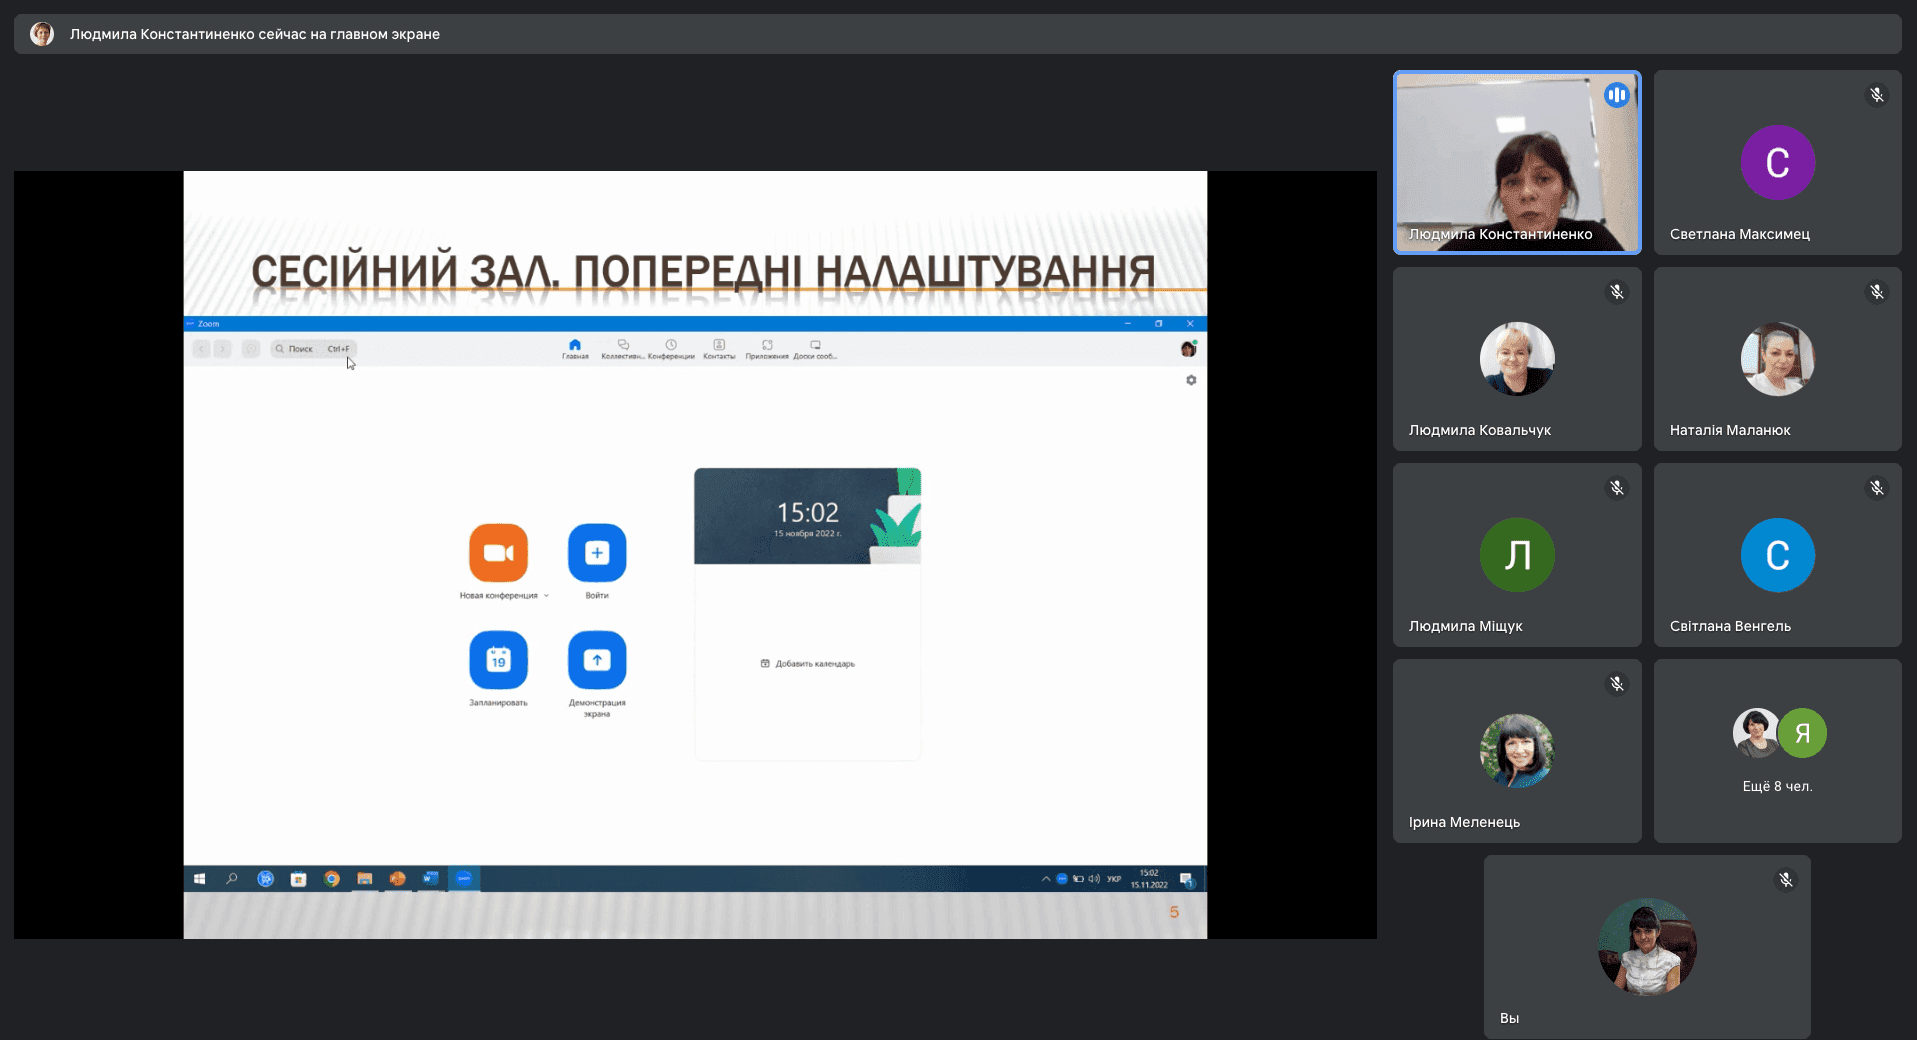The width and height of the screenshot is (1917, 1040).
Task: Open the Главная tab in Zoom
Action: 575,349
